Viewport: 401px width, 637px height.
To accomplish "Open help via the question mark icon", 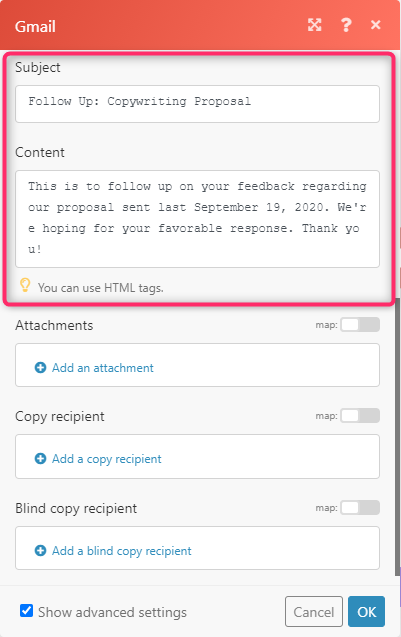I will pos(346,25).
